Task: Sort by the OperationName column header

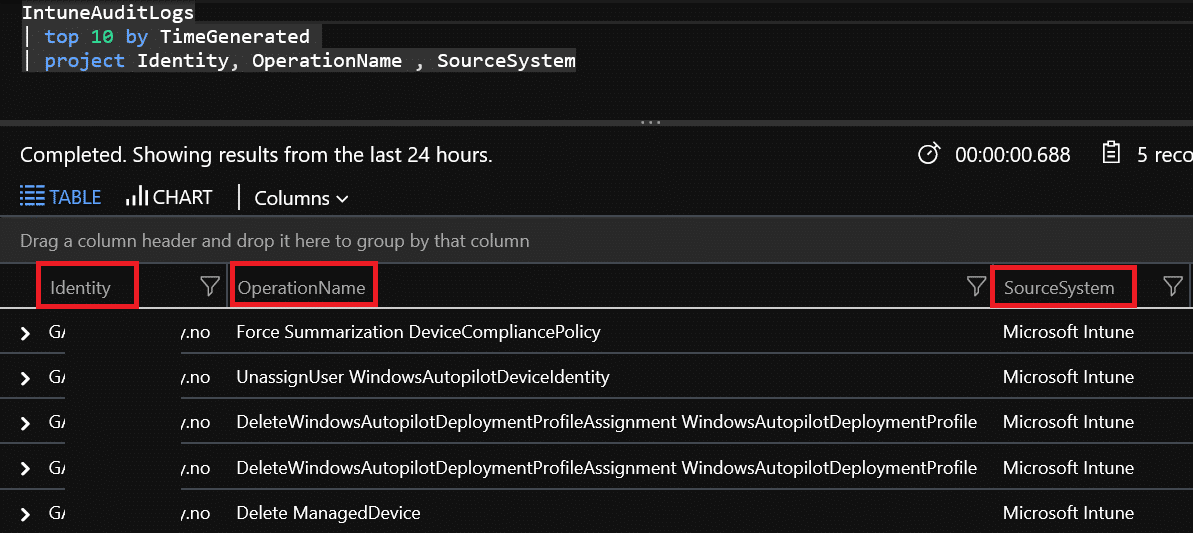Action: point(301,288)
